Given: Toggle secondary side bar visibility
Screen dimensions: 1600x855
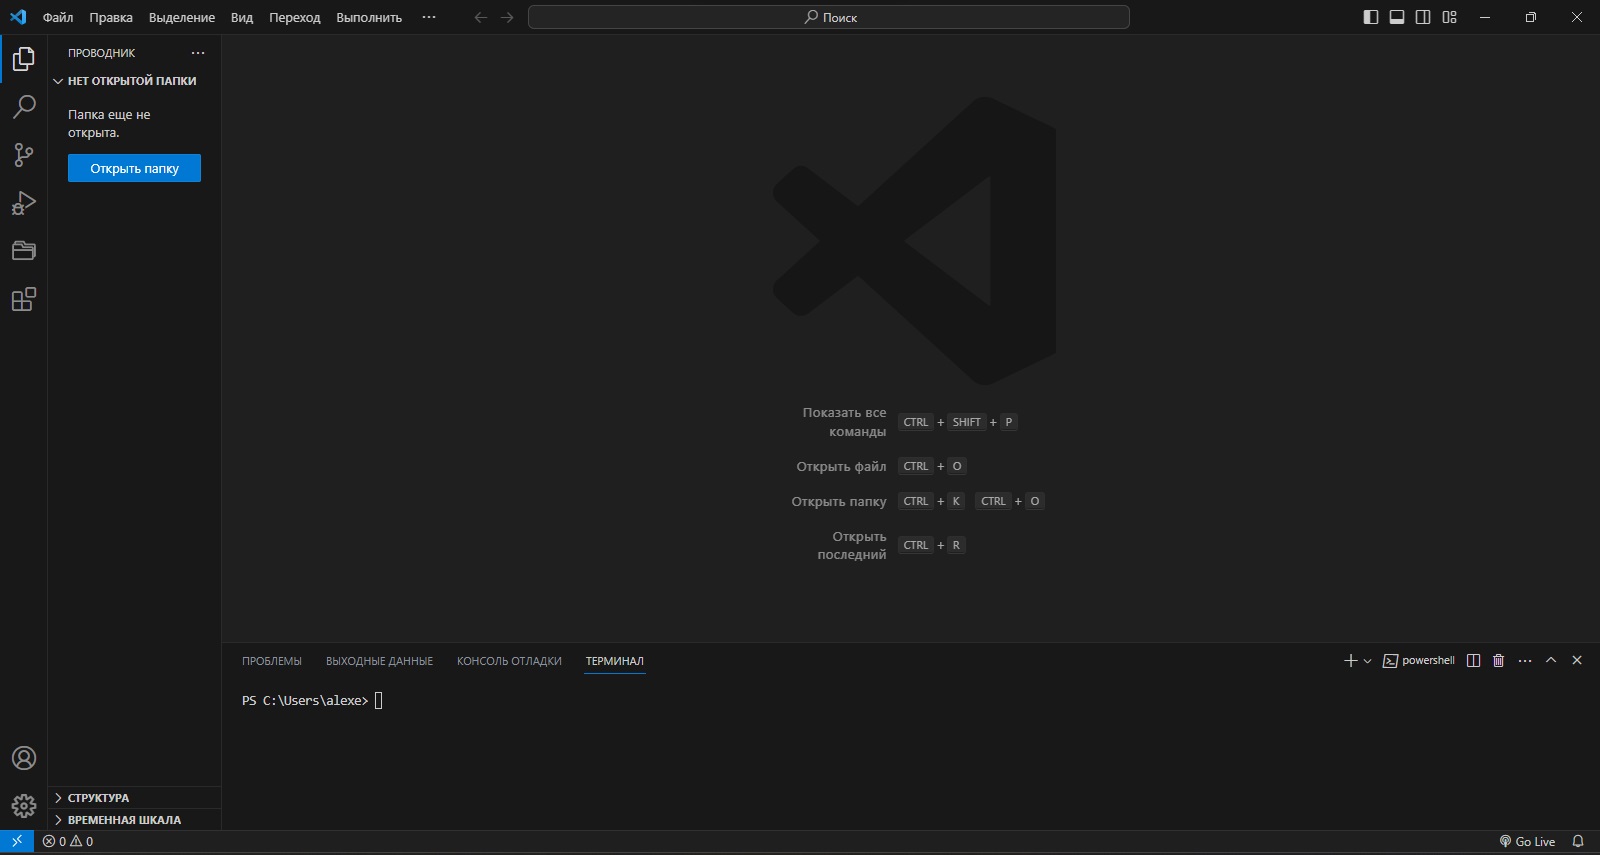Looking at the screenshot, I should coord(1423,17).
